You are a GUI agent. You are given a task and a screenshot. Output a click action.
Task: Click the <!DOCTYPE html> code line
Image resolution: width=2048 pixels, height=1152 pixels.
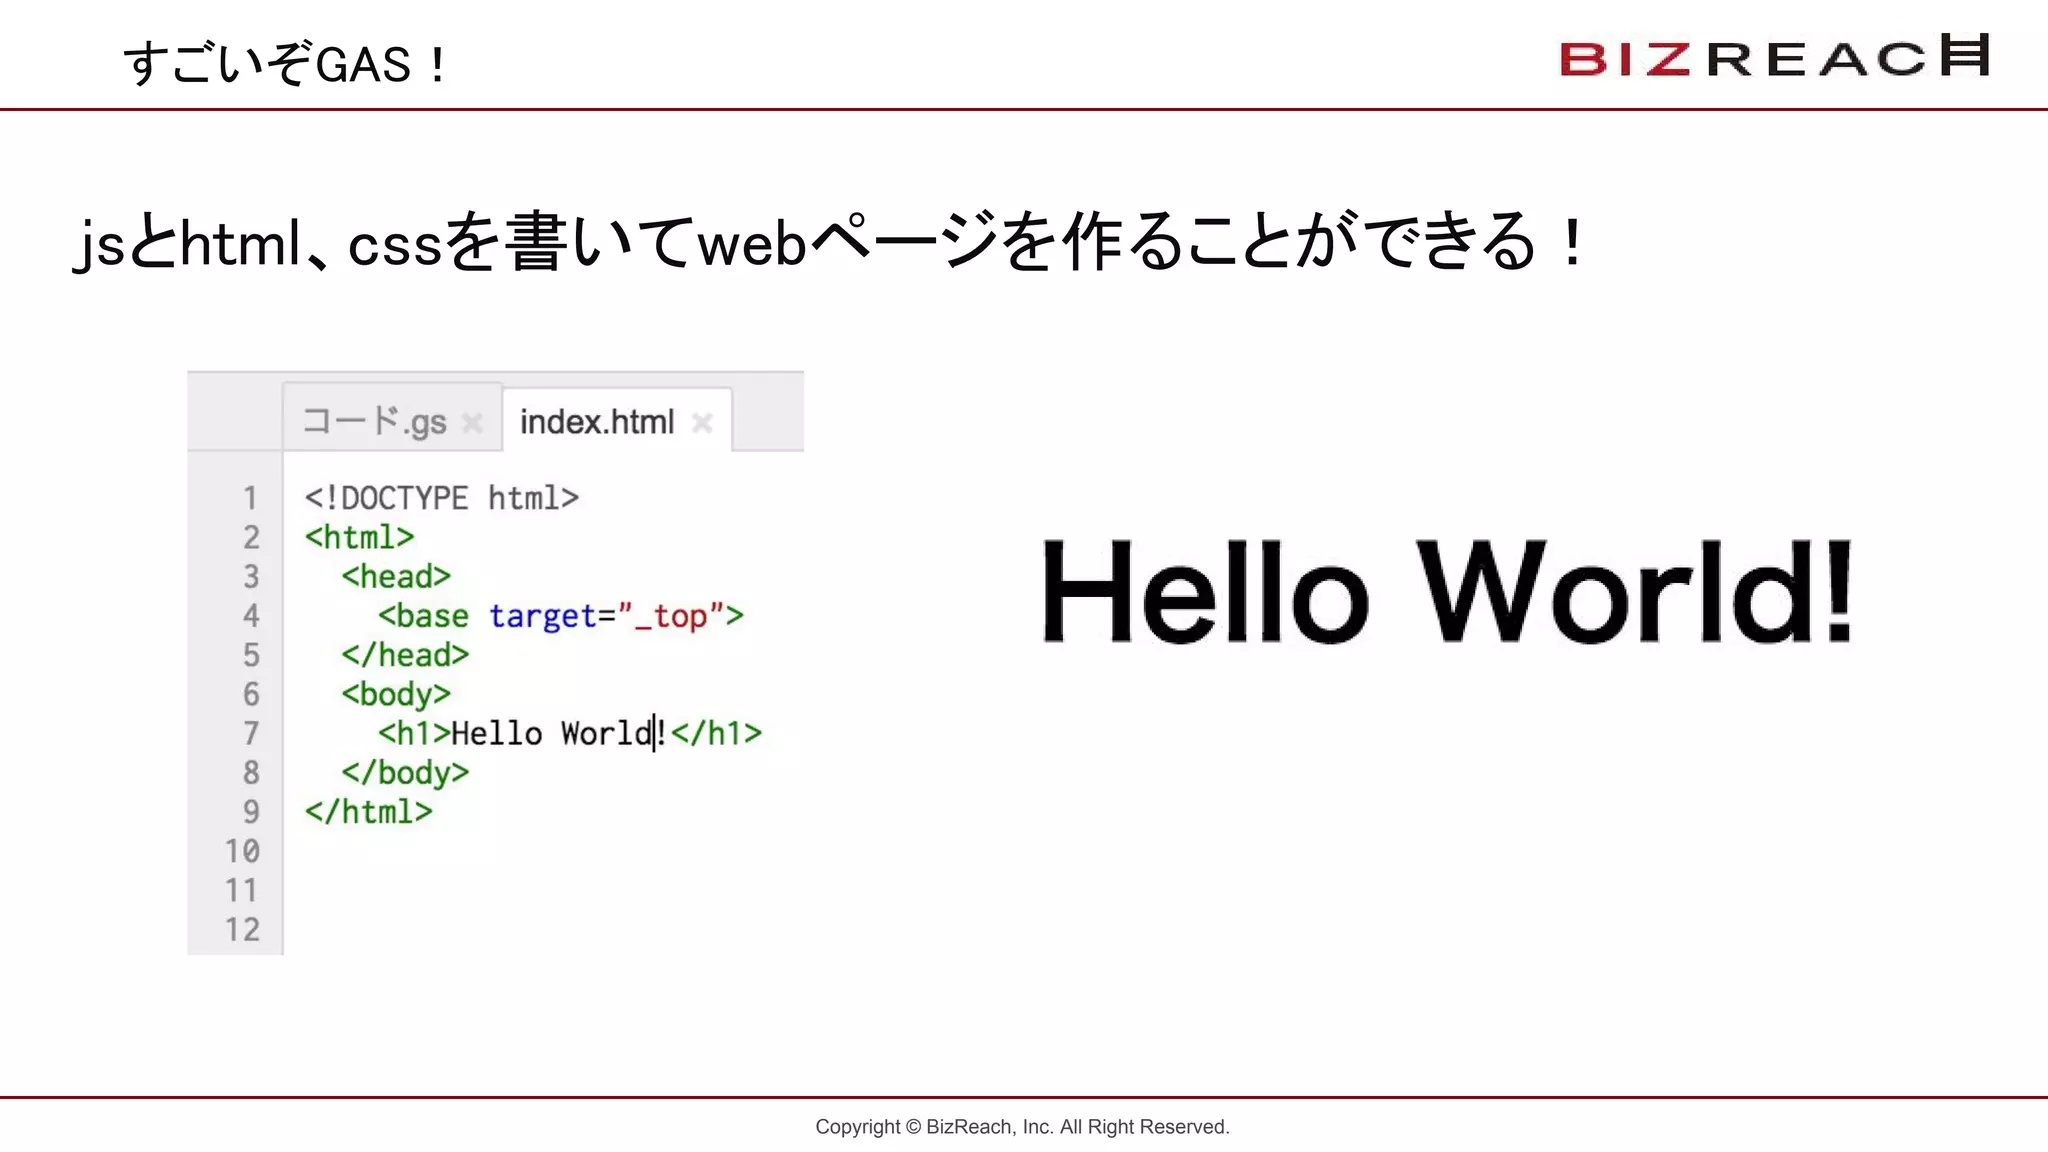[x=442, y=498]
